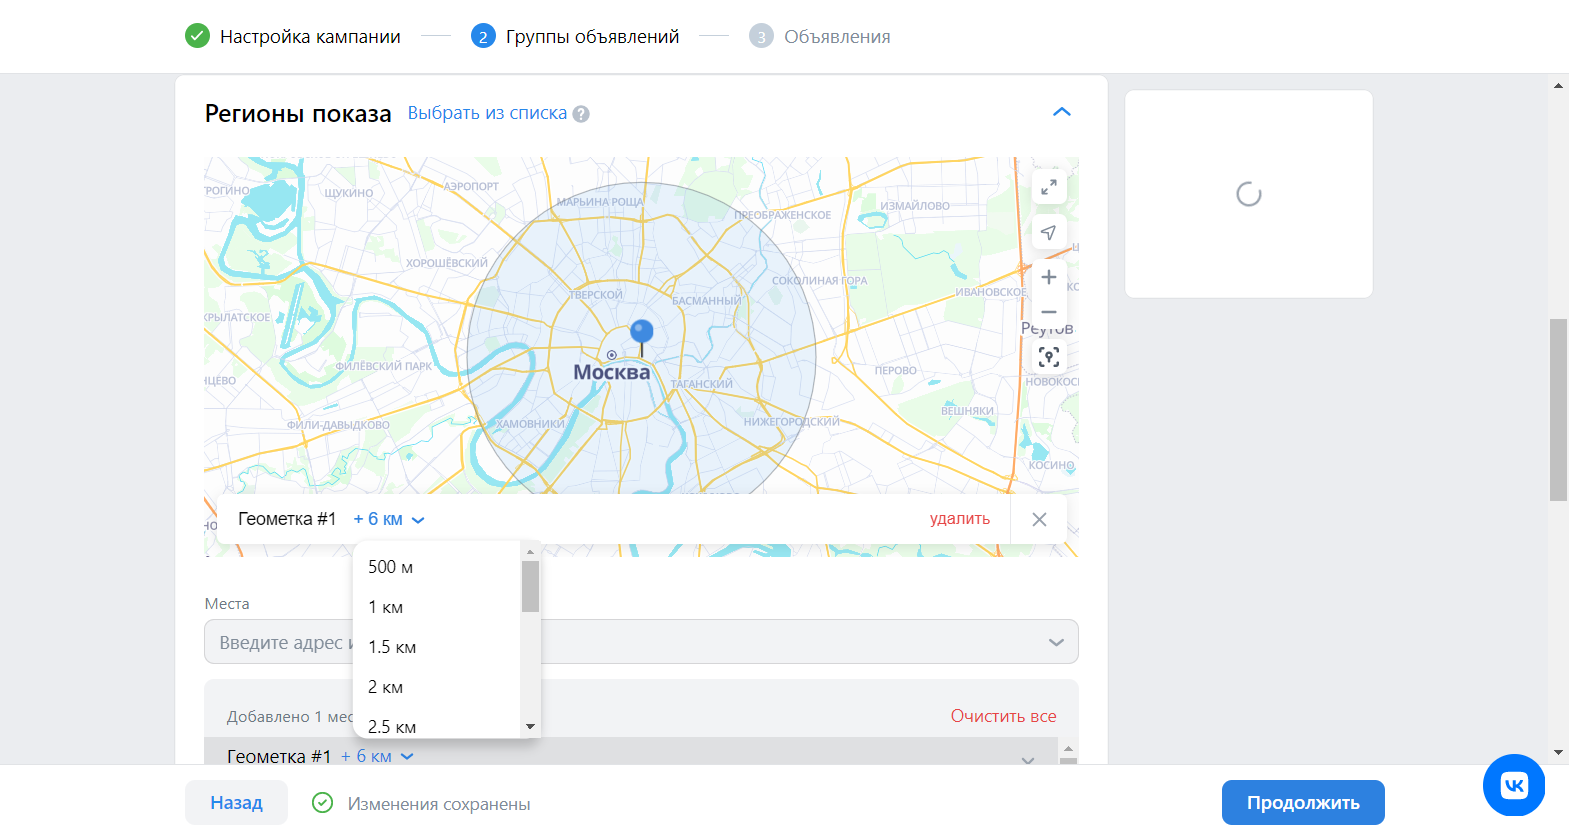Click the fit-to-geotag icon on map
This screenshot has width=1569, height=839.
(1048, 357)
